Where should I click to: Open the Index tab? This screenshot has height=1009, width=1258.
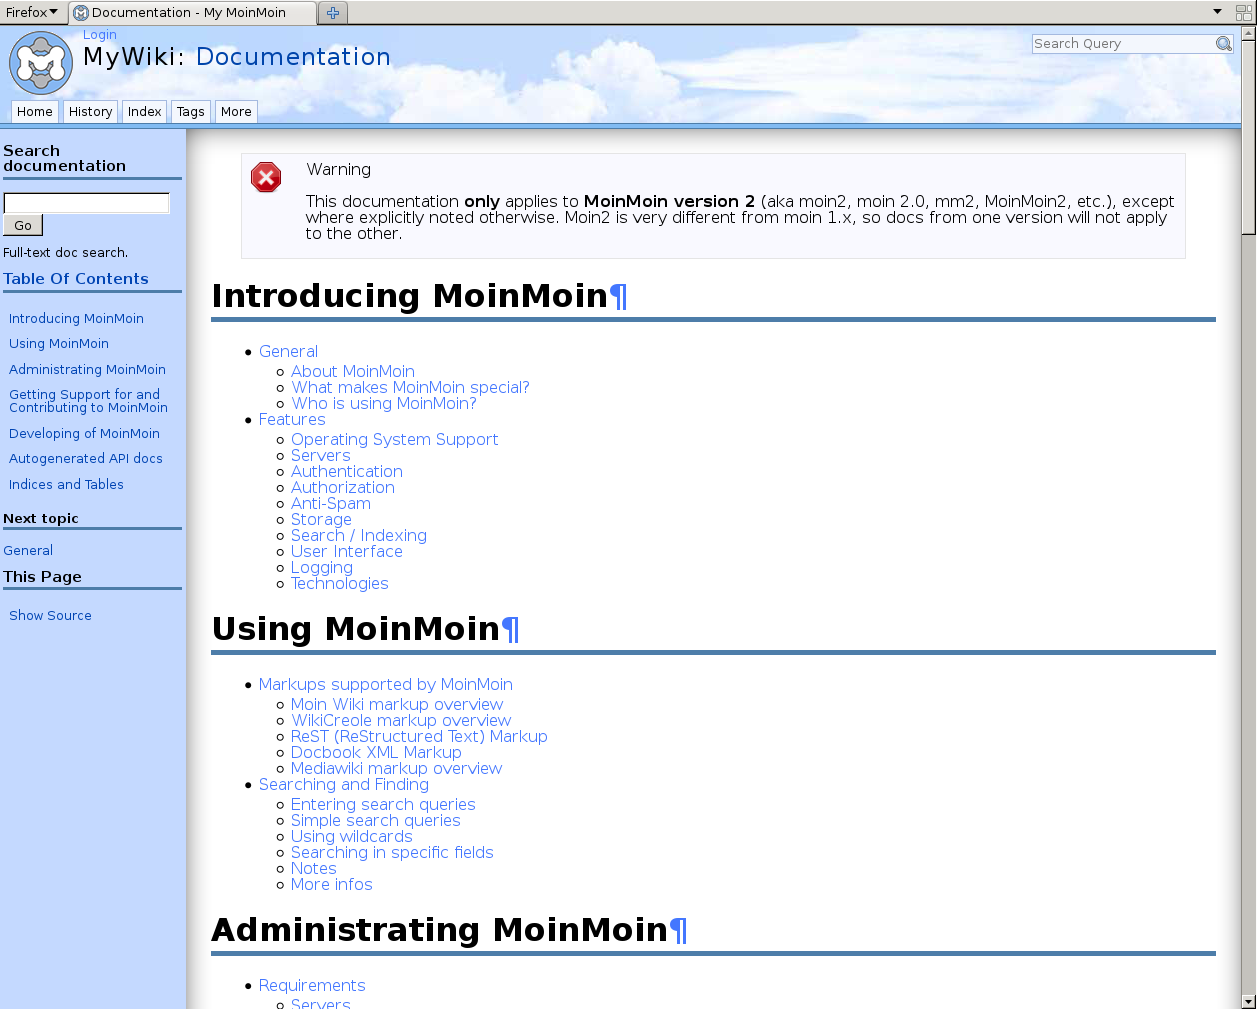pos(145,112)
